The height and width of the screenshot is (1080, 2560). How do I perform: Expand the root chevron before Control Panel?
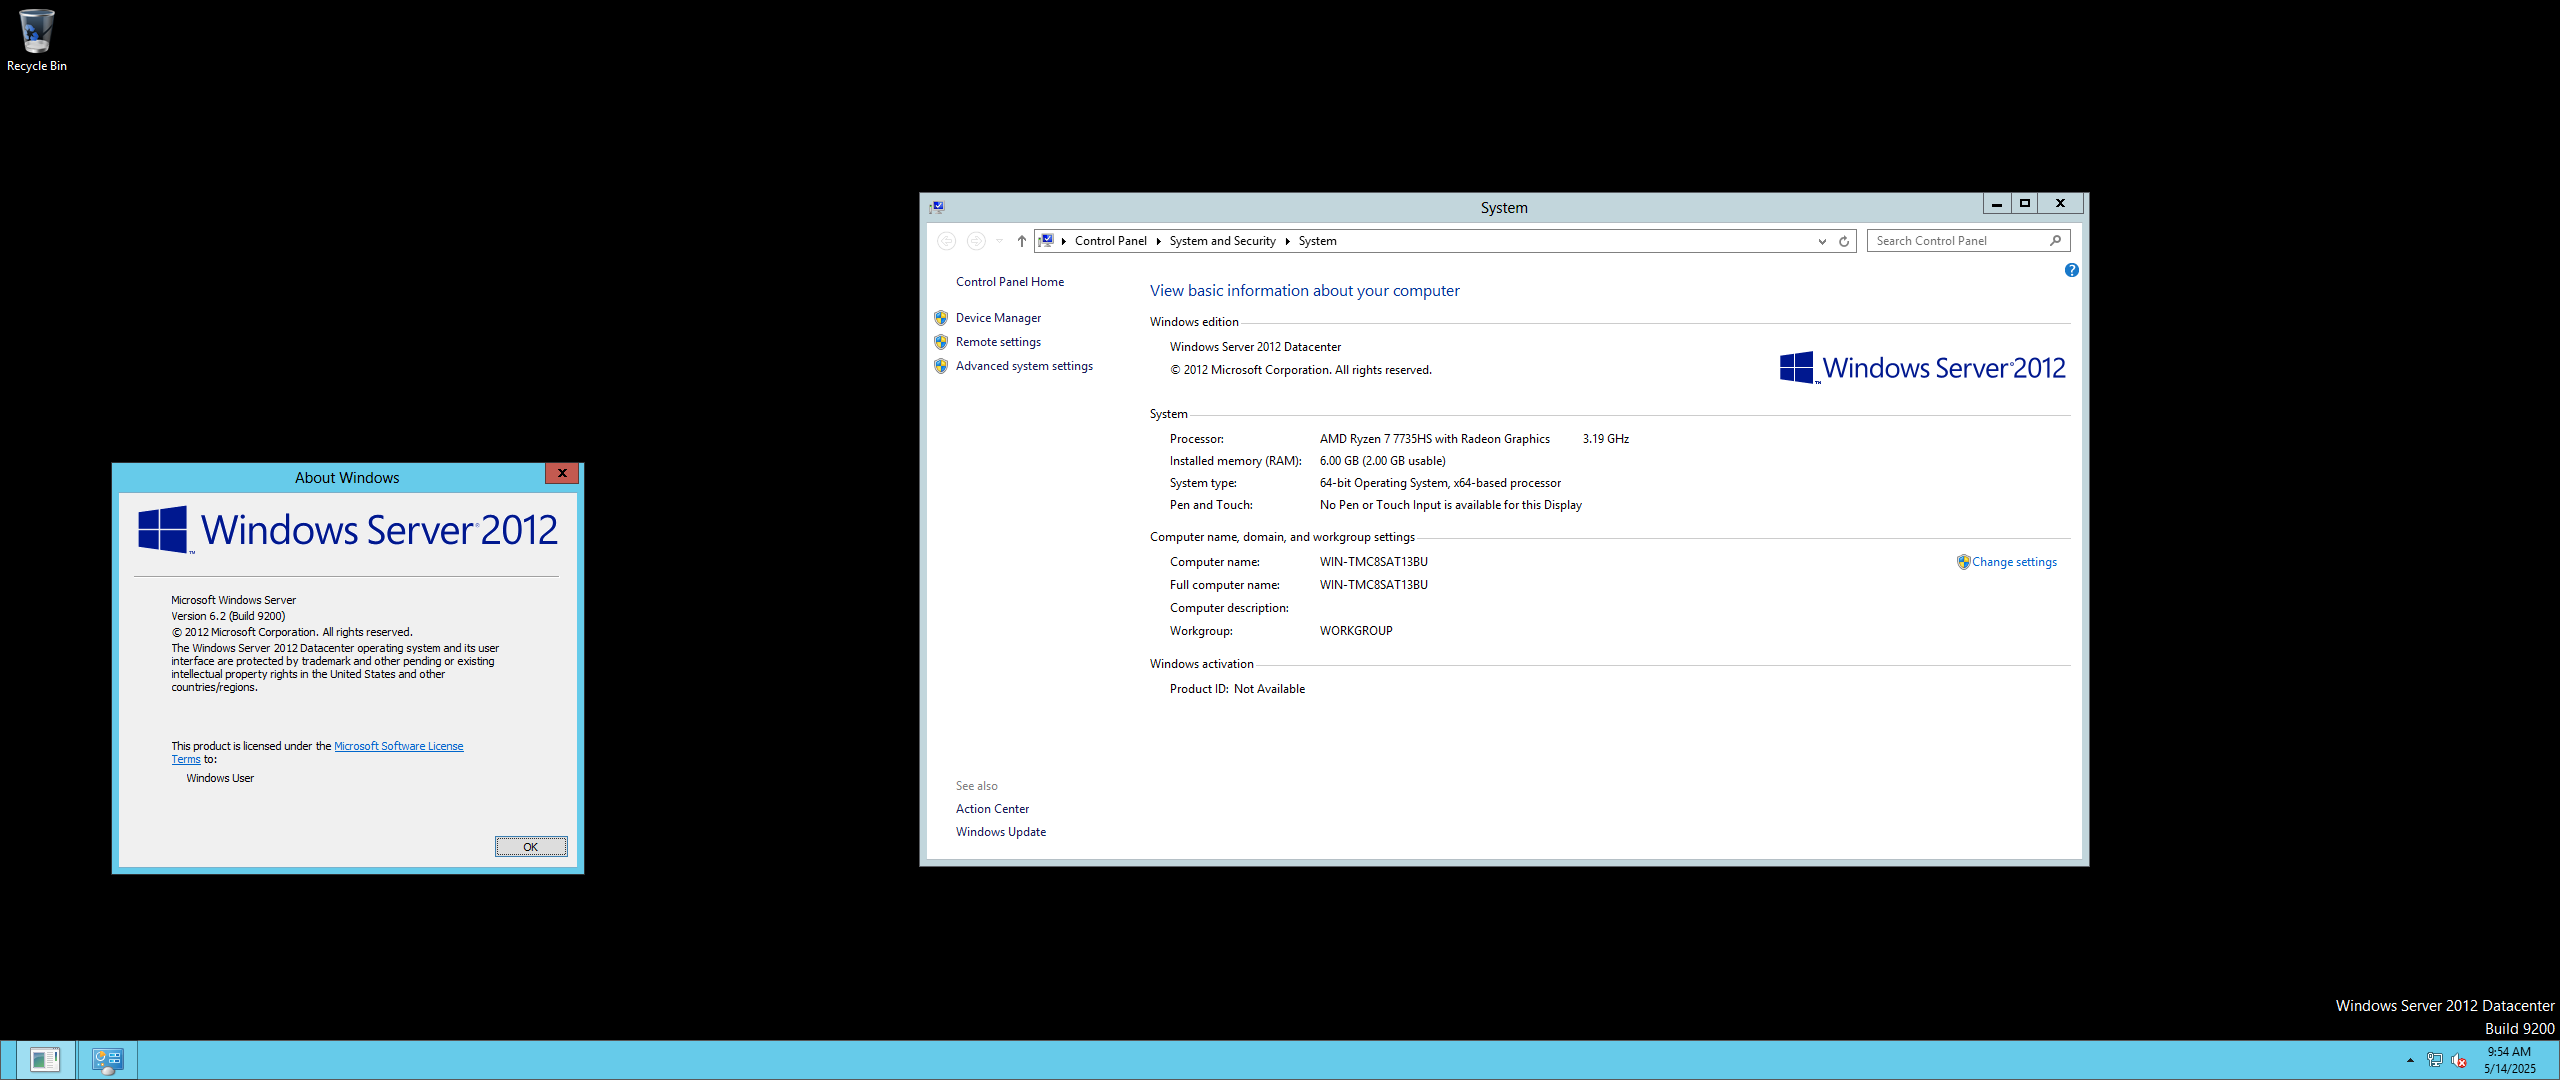1064,241
